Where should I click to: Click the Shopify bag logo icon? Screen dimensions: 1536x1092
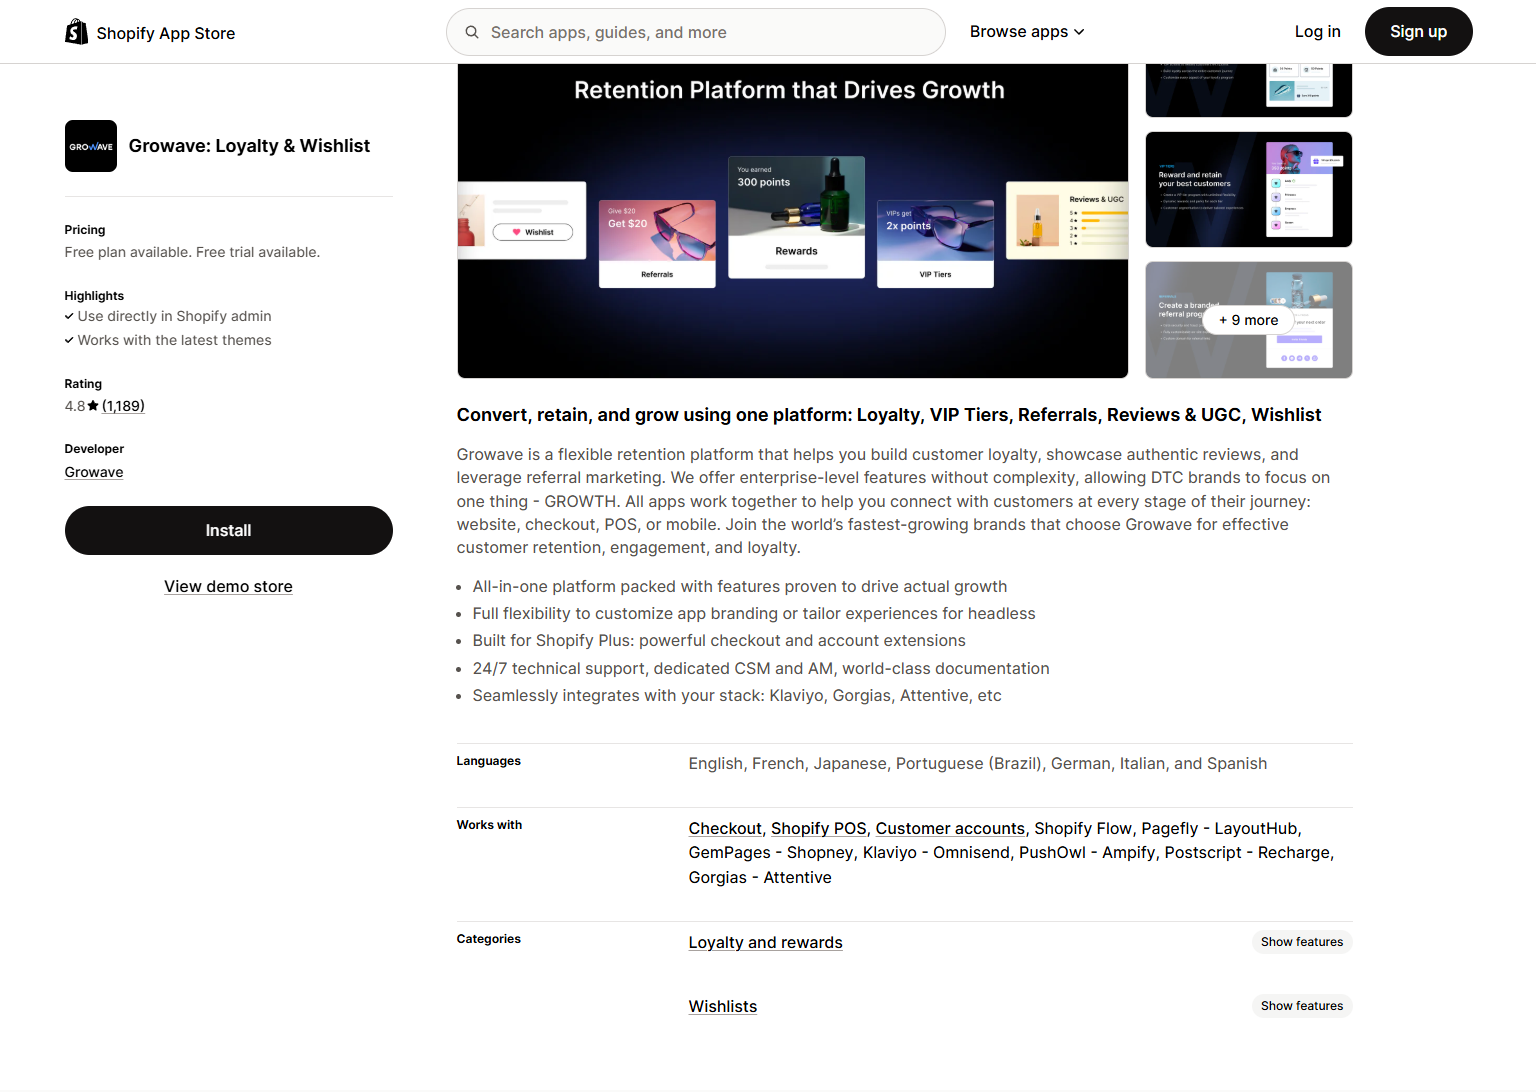[x=76, y=32]
